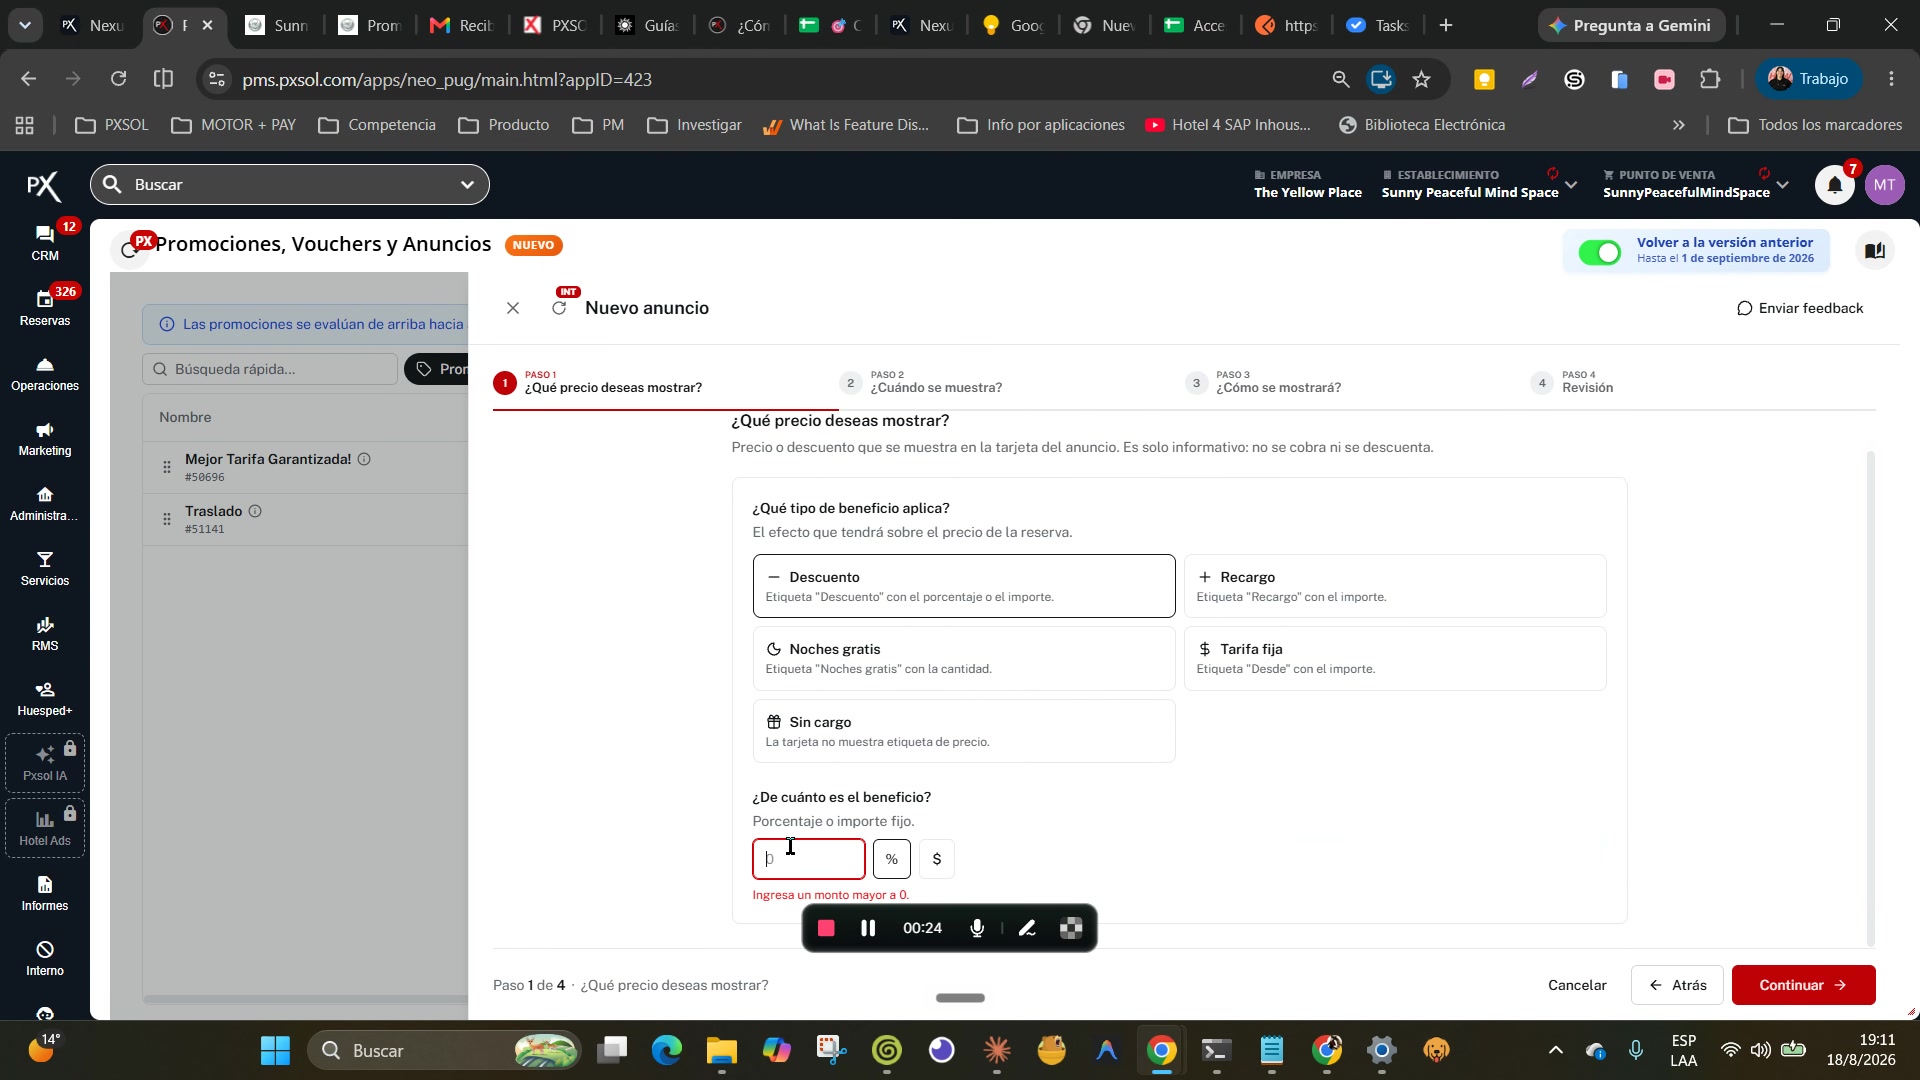
Task: Open the Operaciones sidebar section
Action: pos(45,374)
